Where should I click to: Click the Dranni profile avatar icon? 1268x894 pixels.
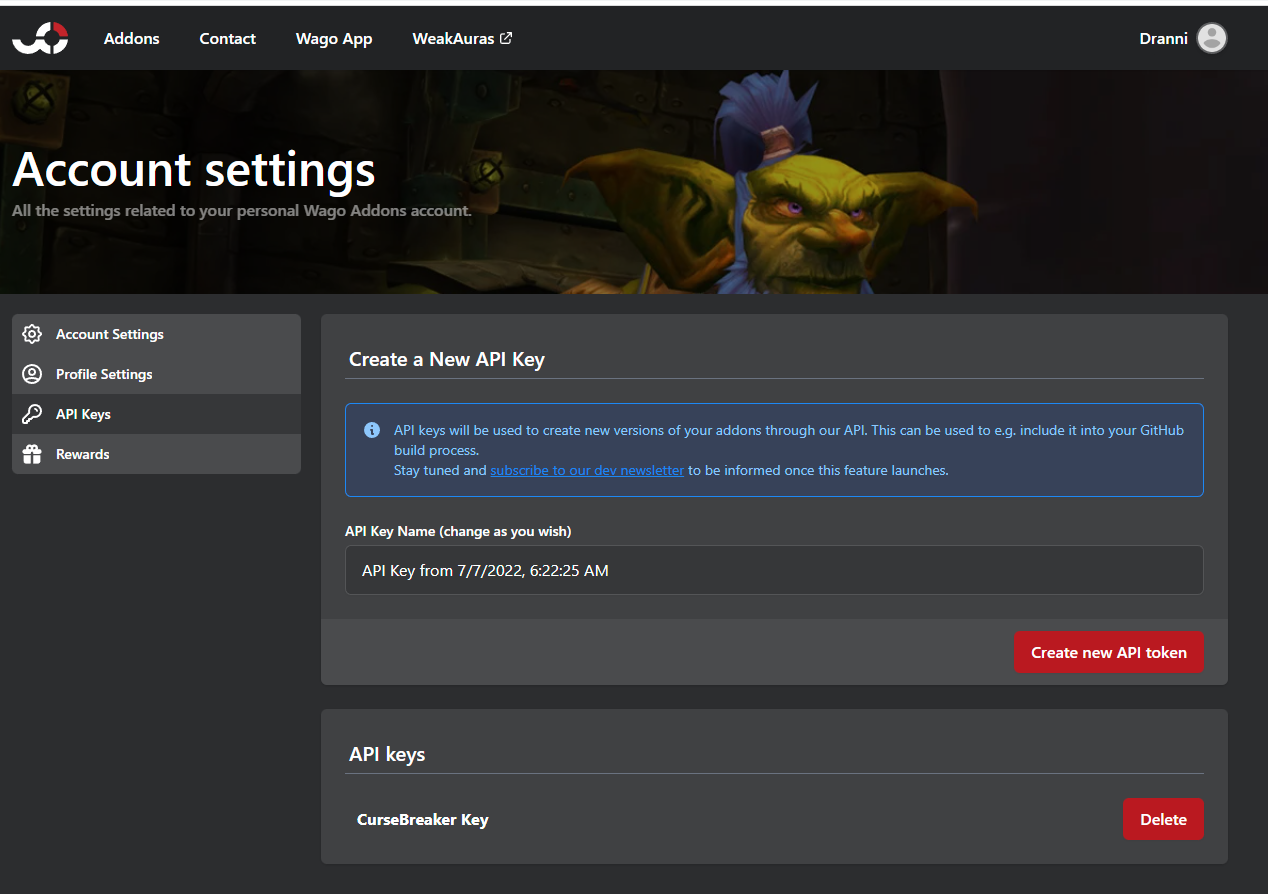tap(1211, 38)
